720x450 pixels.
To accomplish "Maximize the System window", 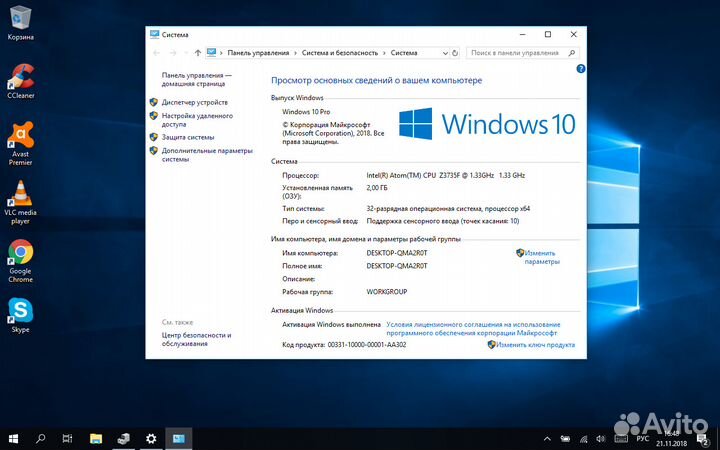I will pos(548,34).
